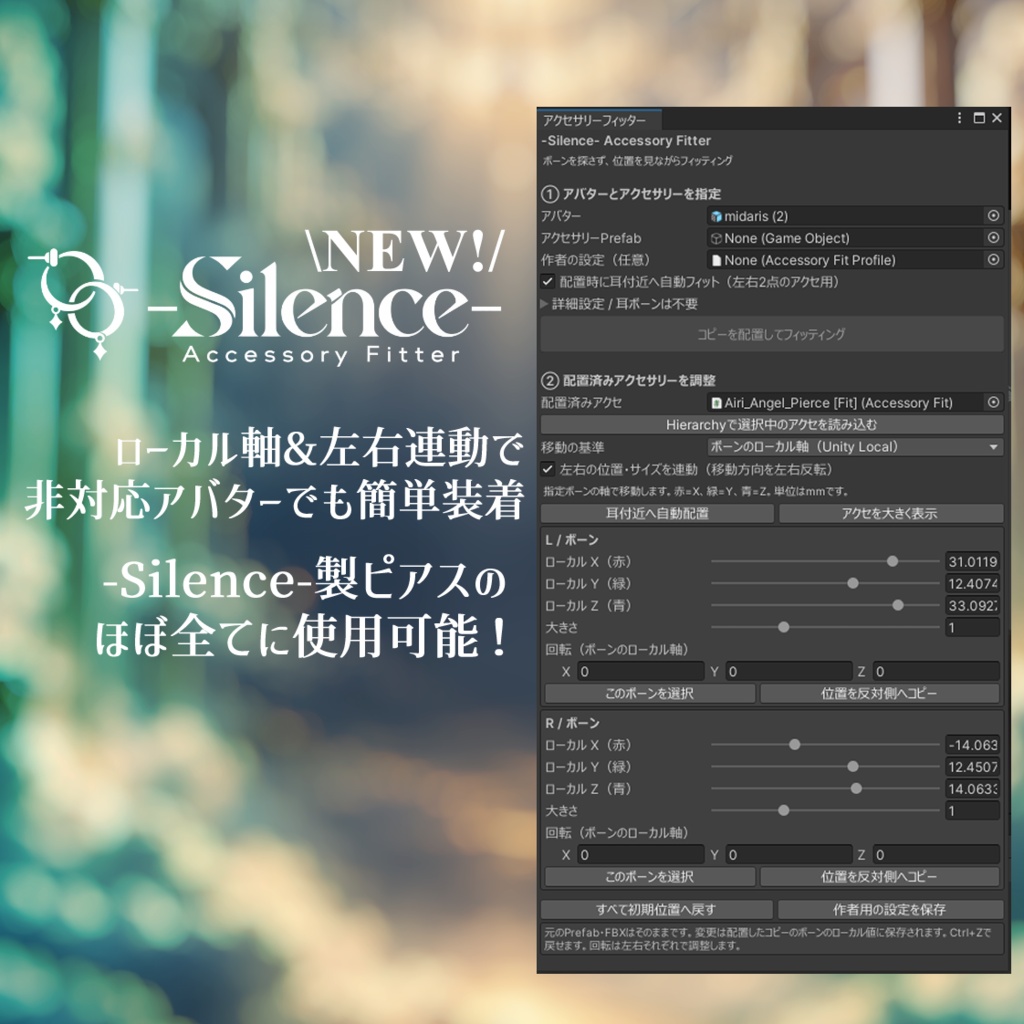
Task: Click R bone ローカル X slider handle
Action: (794, 744)
